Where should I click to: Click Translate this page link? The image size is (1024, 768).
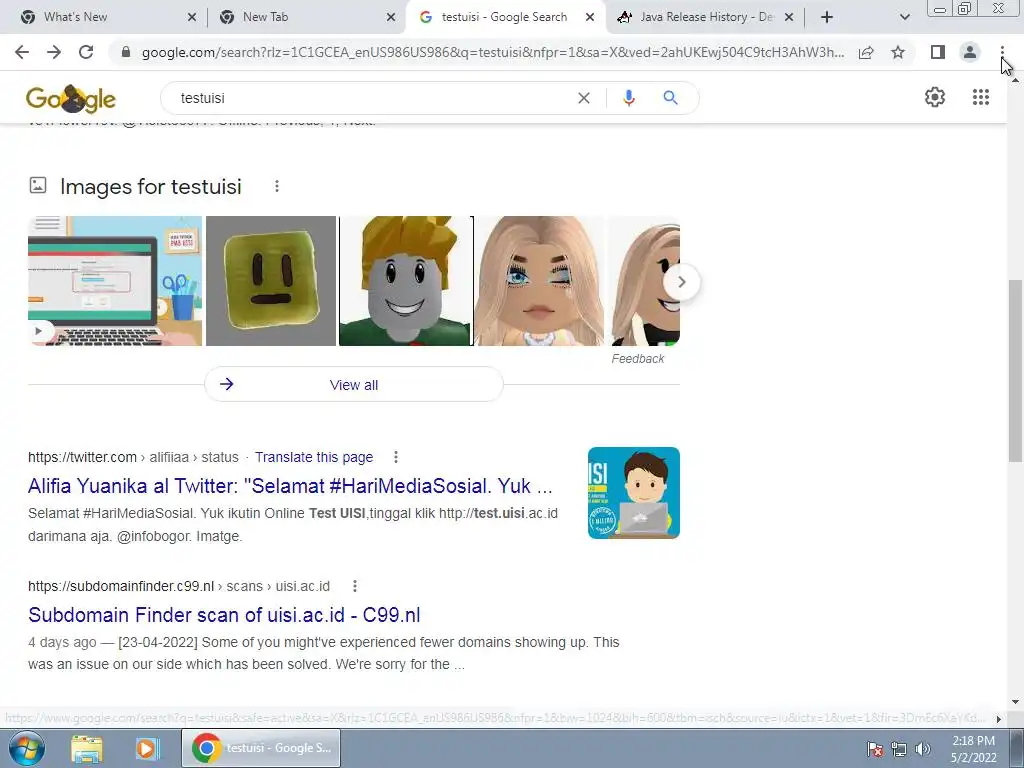tap(314, 457)
